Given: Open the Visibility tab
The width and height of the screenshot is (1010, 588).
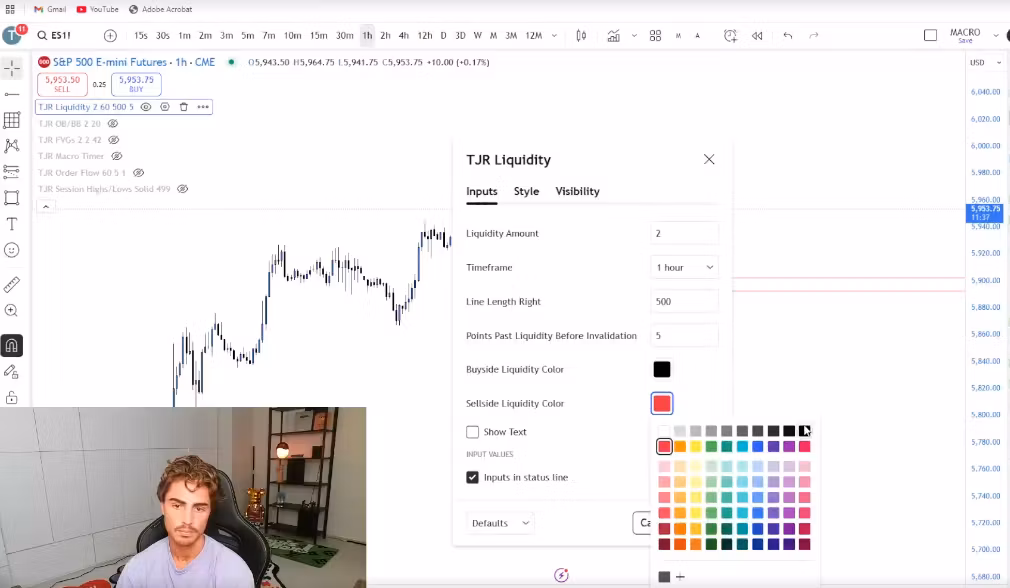Looking at the screenshot, I should [577, 191].
